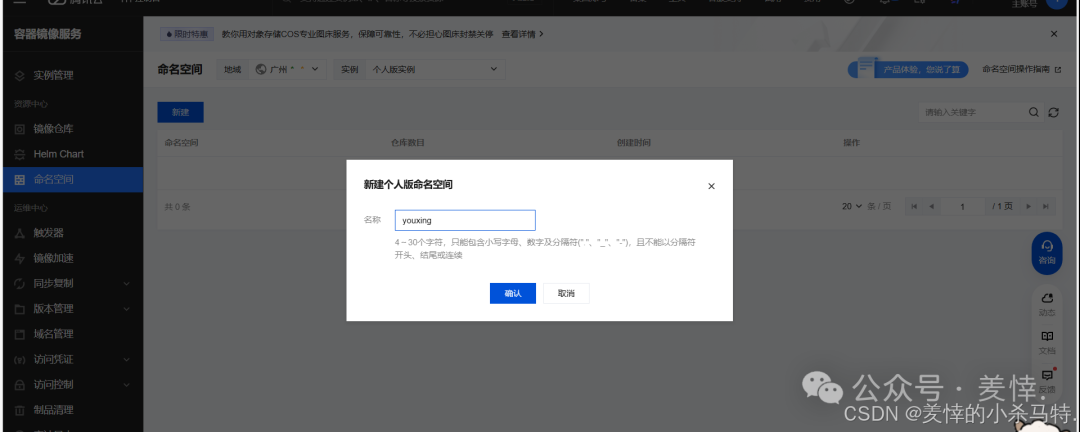1080x432 pixels.
Task: Close the 新建个人版命名空间 dialog
Action: tap(712, 186)
